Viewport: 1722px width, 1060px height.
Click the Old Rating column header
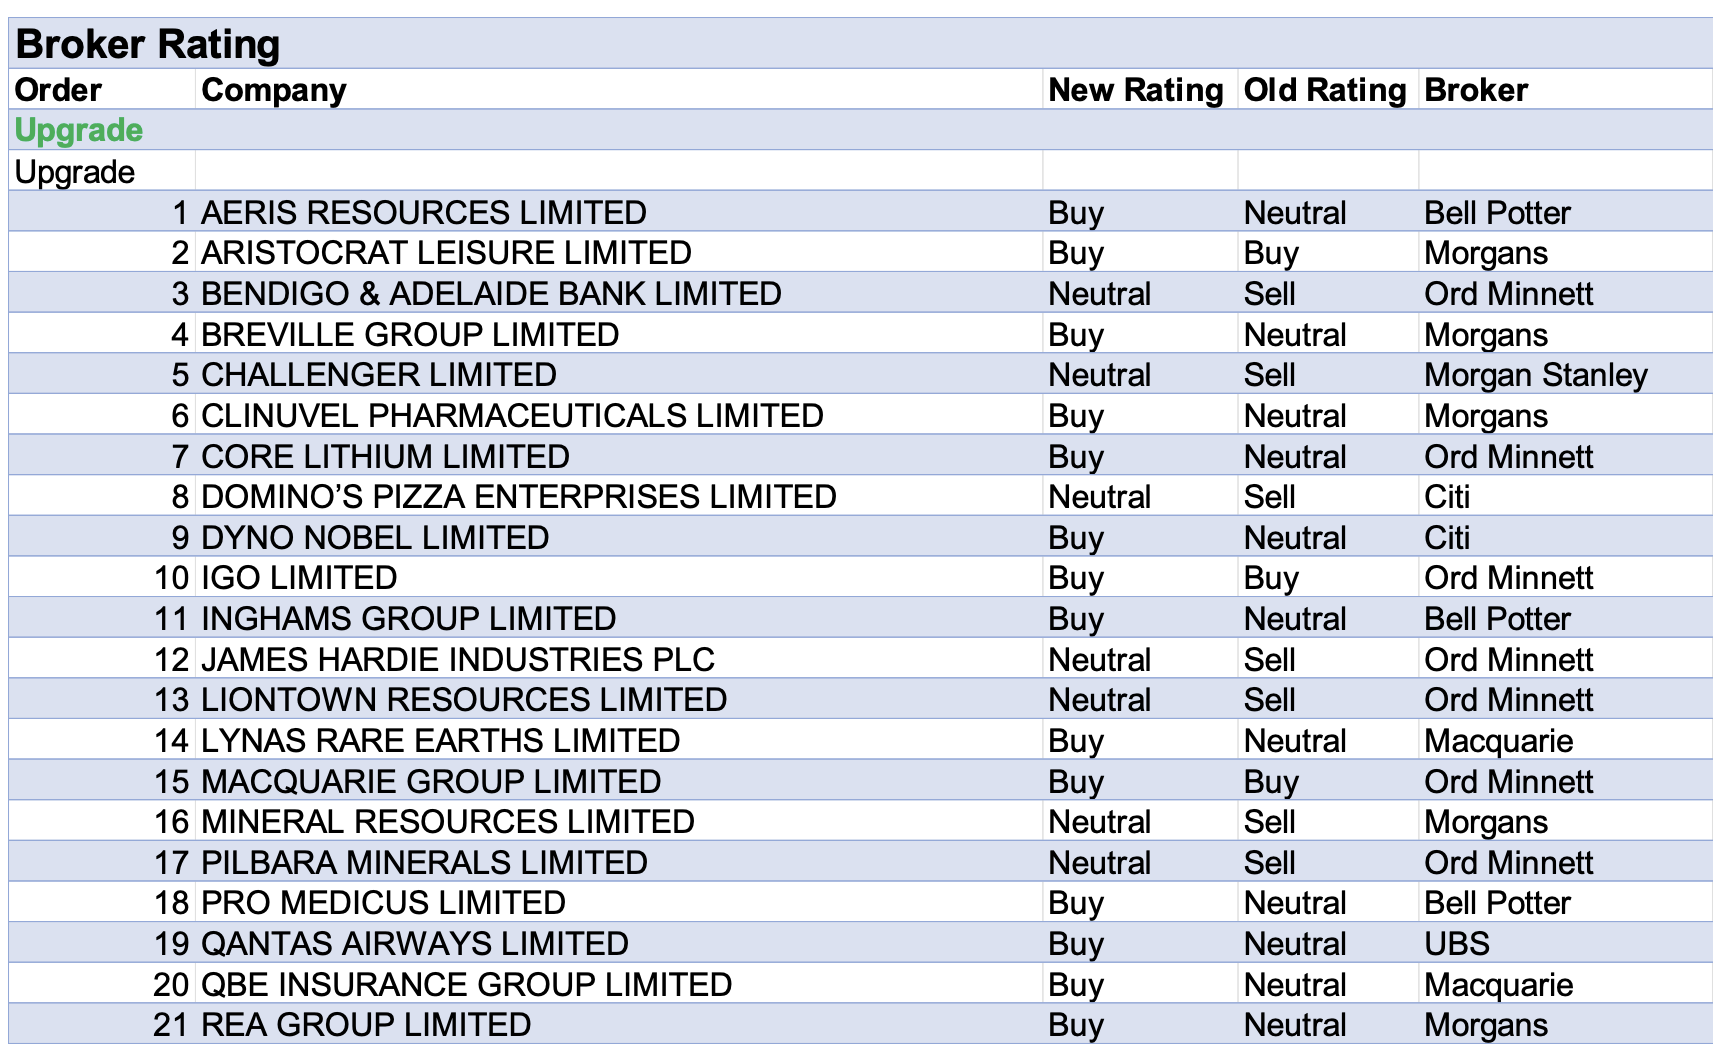(x=1324, y=90)
